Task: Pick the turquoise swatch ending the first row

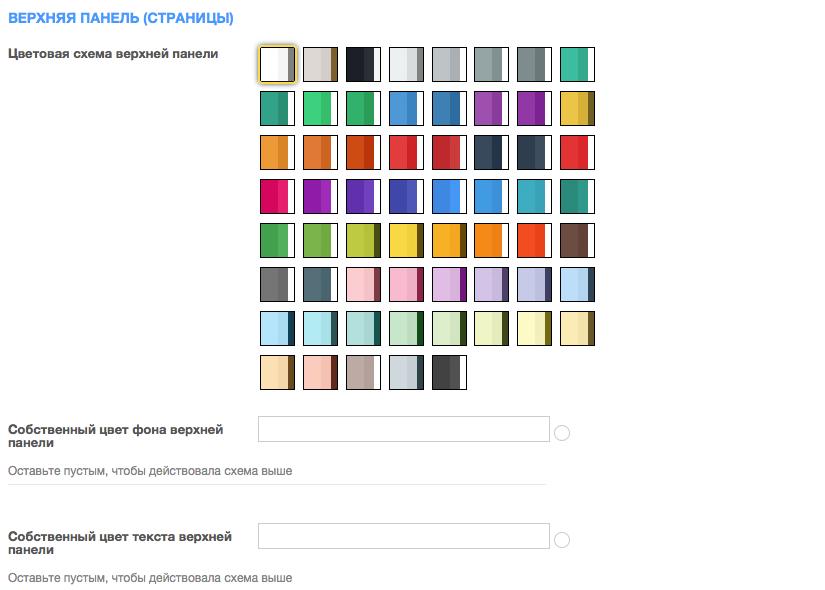Action: [x=577, y=64]
